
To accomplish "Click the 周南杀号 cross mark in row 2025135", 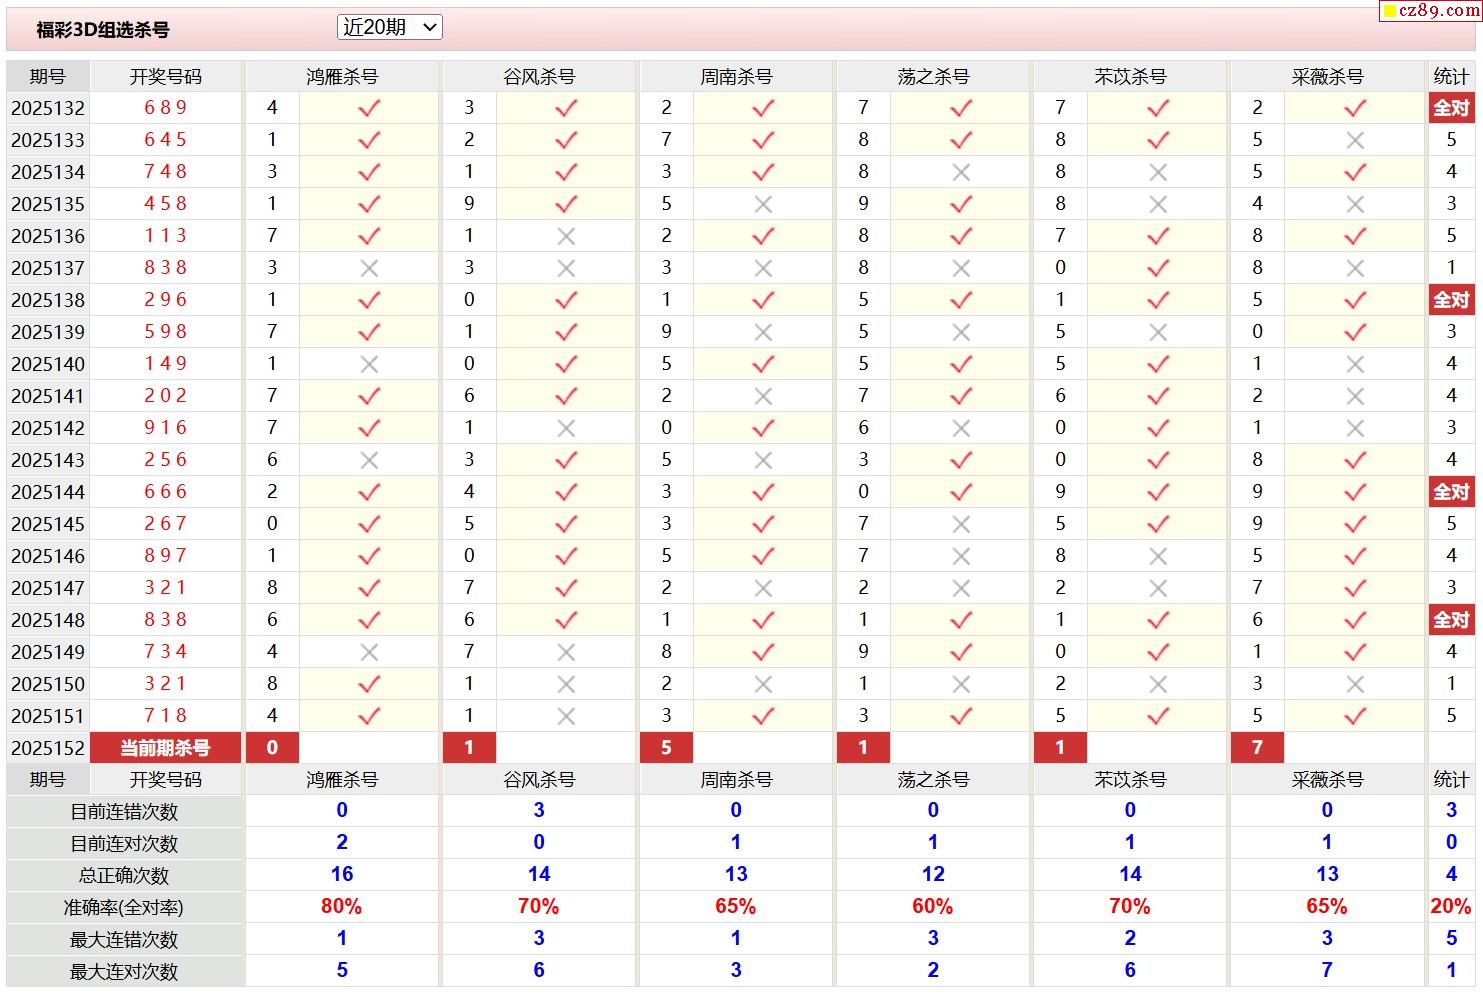I will 763,204.
